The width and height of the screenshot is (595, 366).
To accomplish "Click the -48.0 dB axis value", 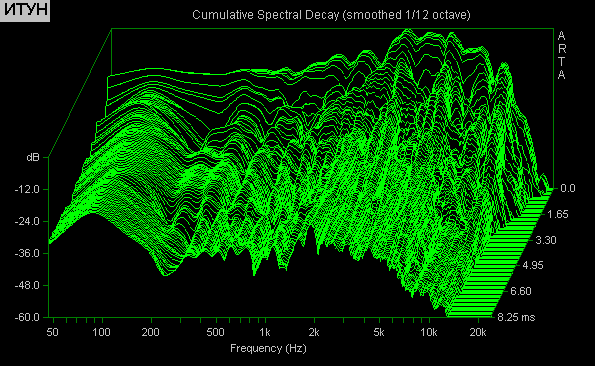I will (27, 285).
